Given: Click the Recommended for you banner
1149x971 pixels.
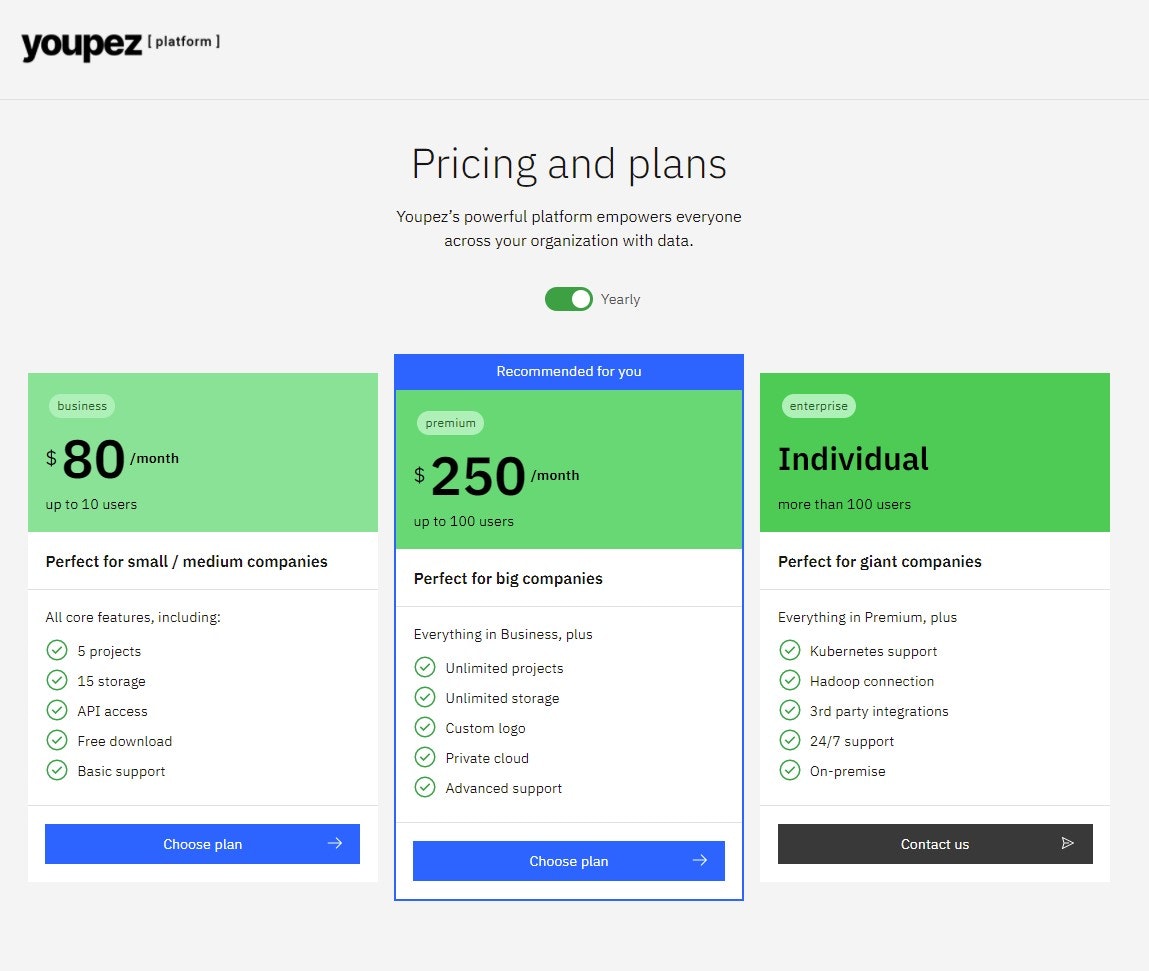Looking at the screenshot, I should pyautogui.click(x=568, y=371).
